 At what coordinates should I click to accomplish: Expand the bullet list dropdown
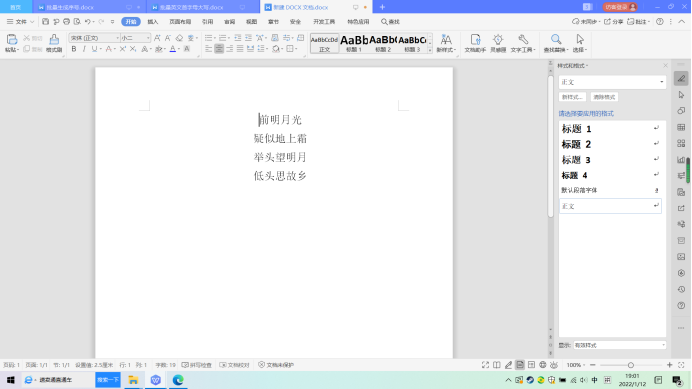click(x=214, y=38)
